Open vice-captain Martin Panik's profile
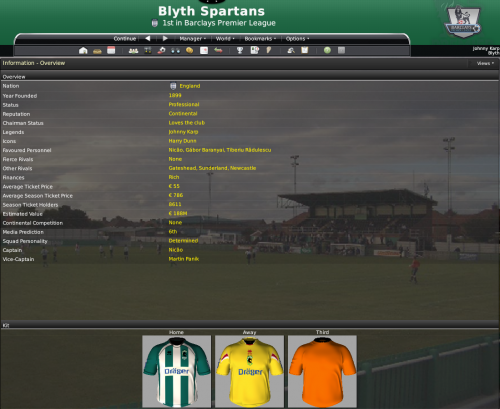The image size is (500, 409). point(184,259)
